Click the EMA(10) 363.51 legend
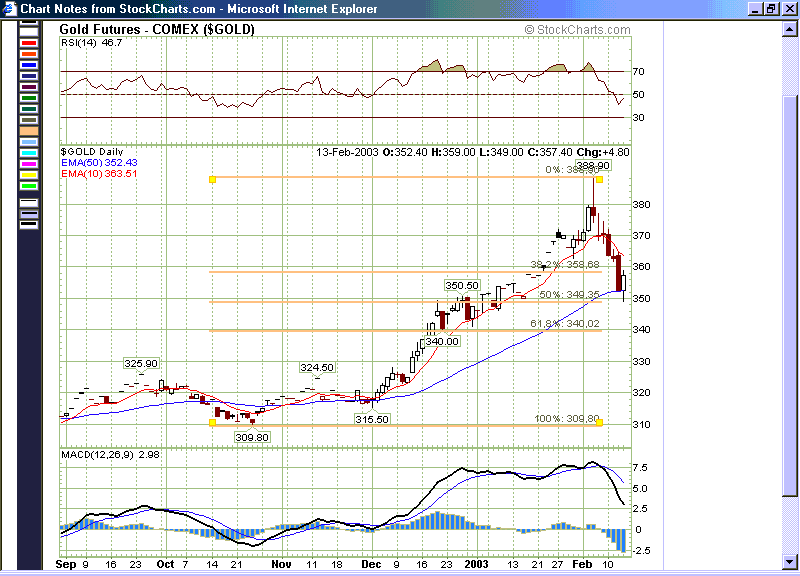 tap(99, 174)
